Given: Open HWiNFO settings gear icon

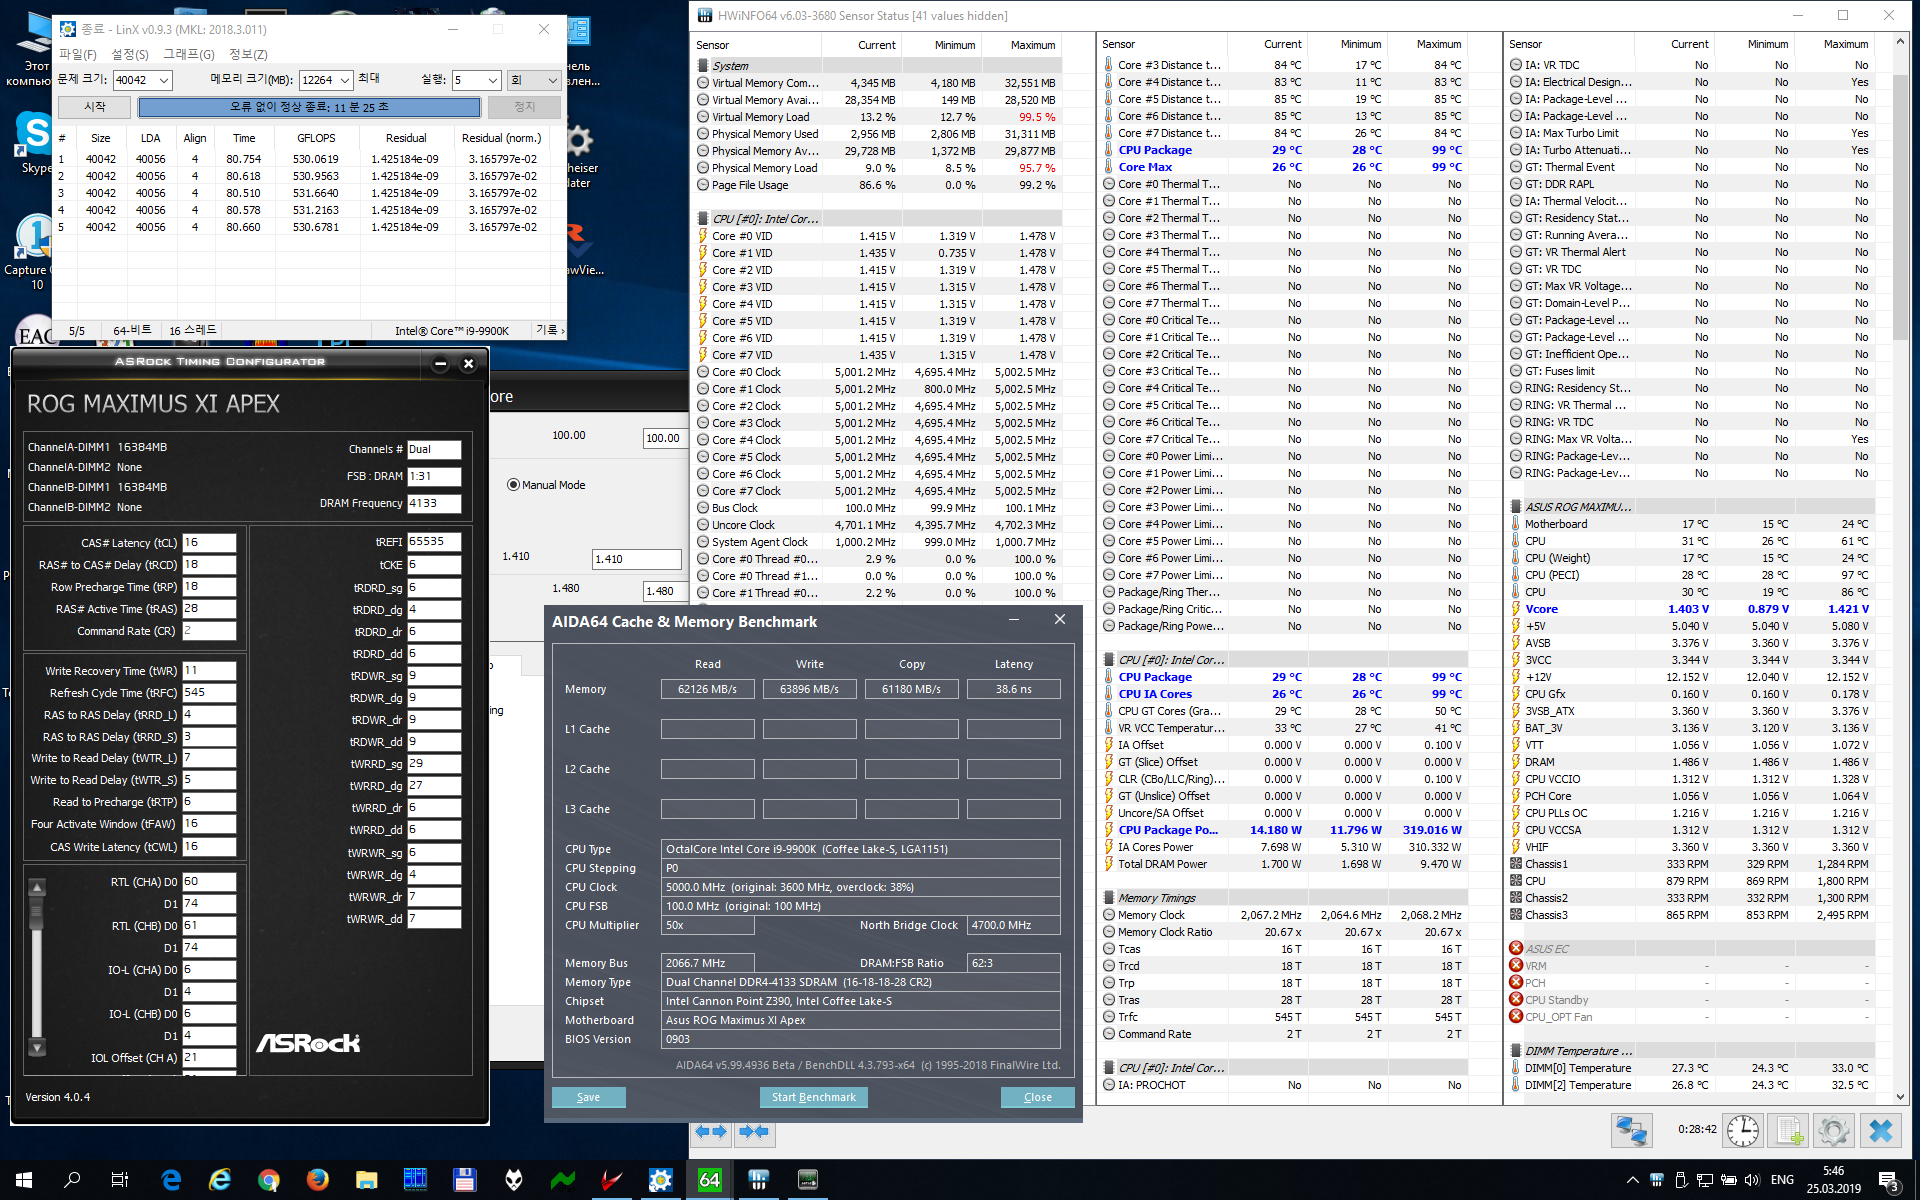Looking at the screenshot, I should pos(1834,1131).
